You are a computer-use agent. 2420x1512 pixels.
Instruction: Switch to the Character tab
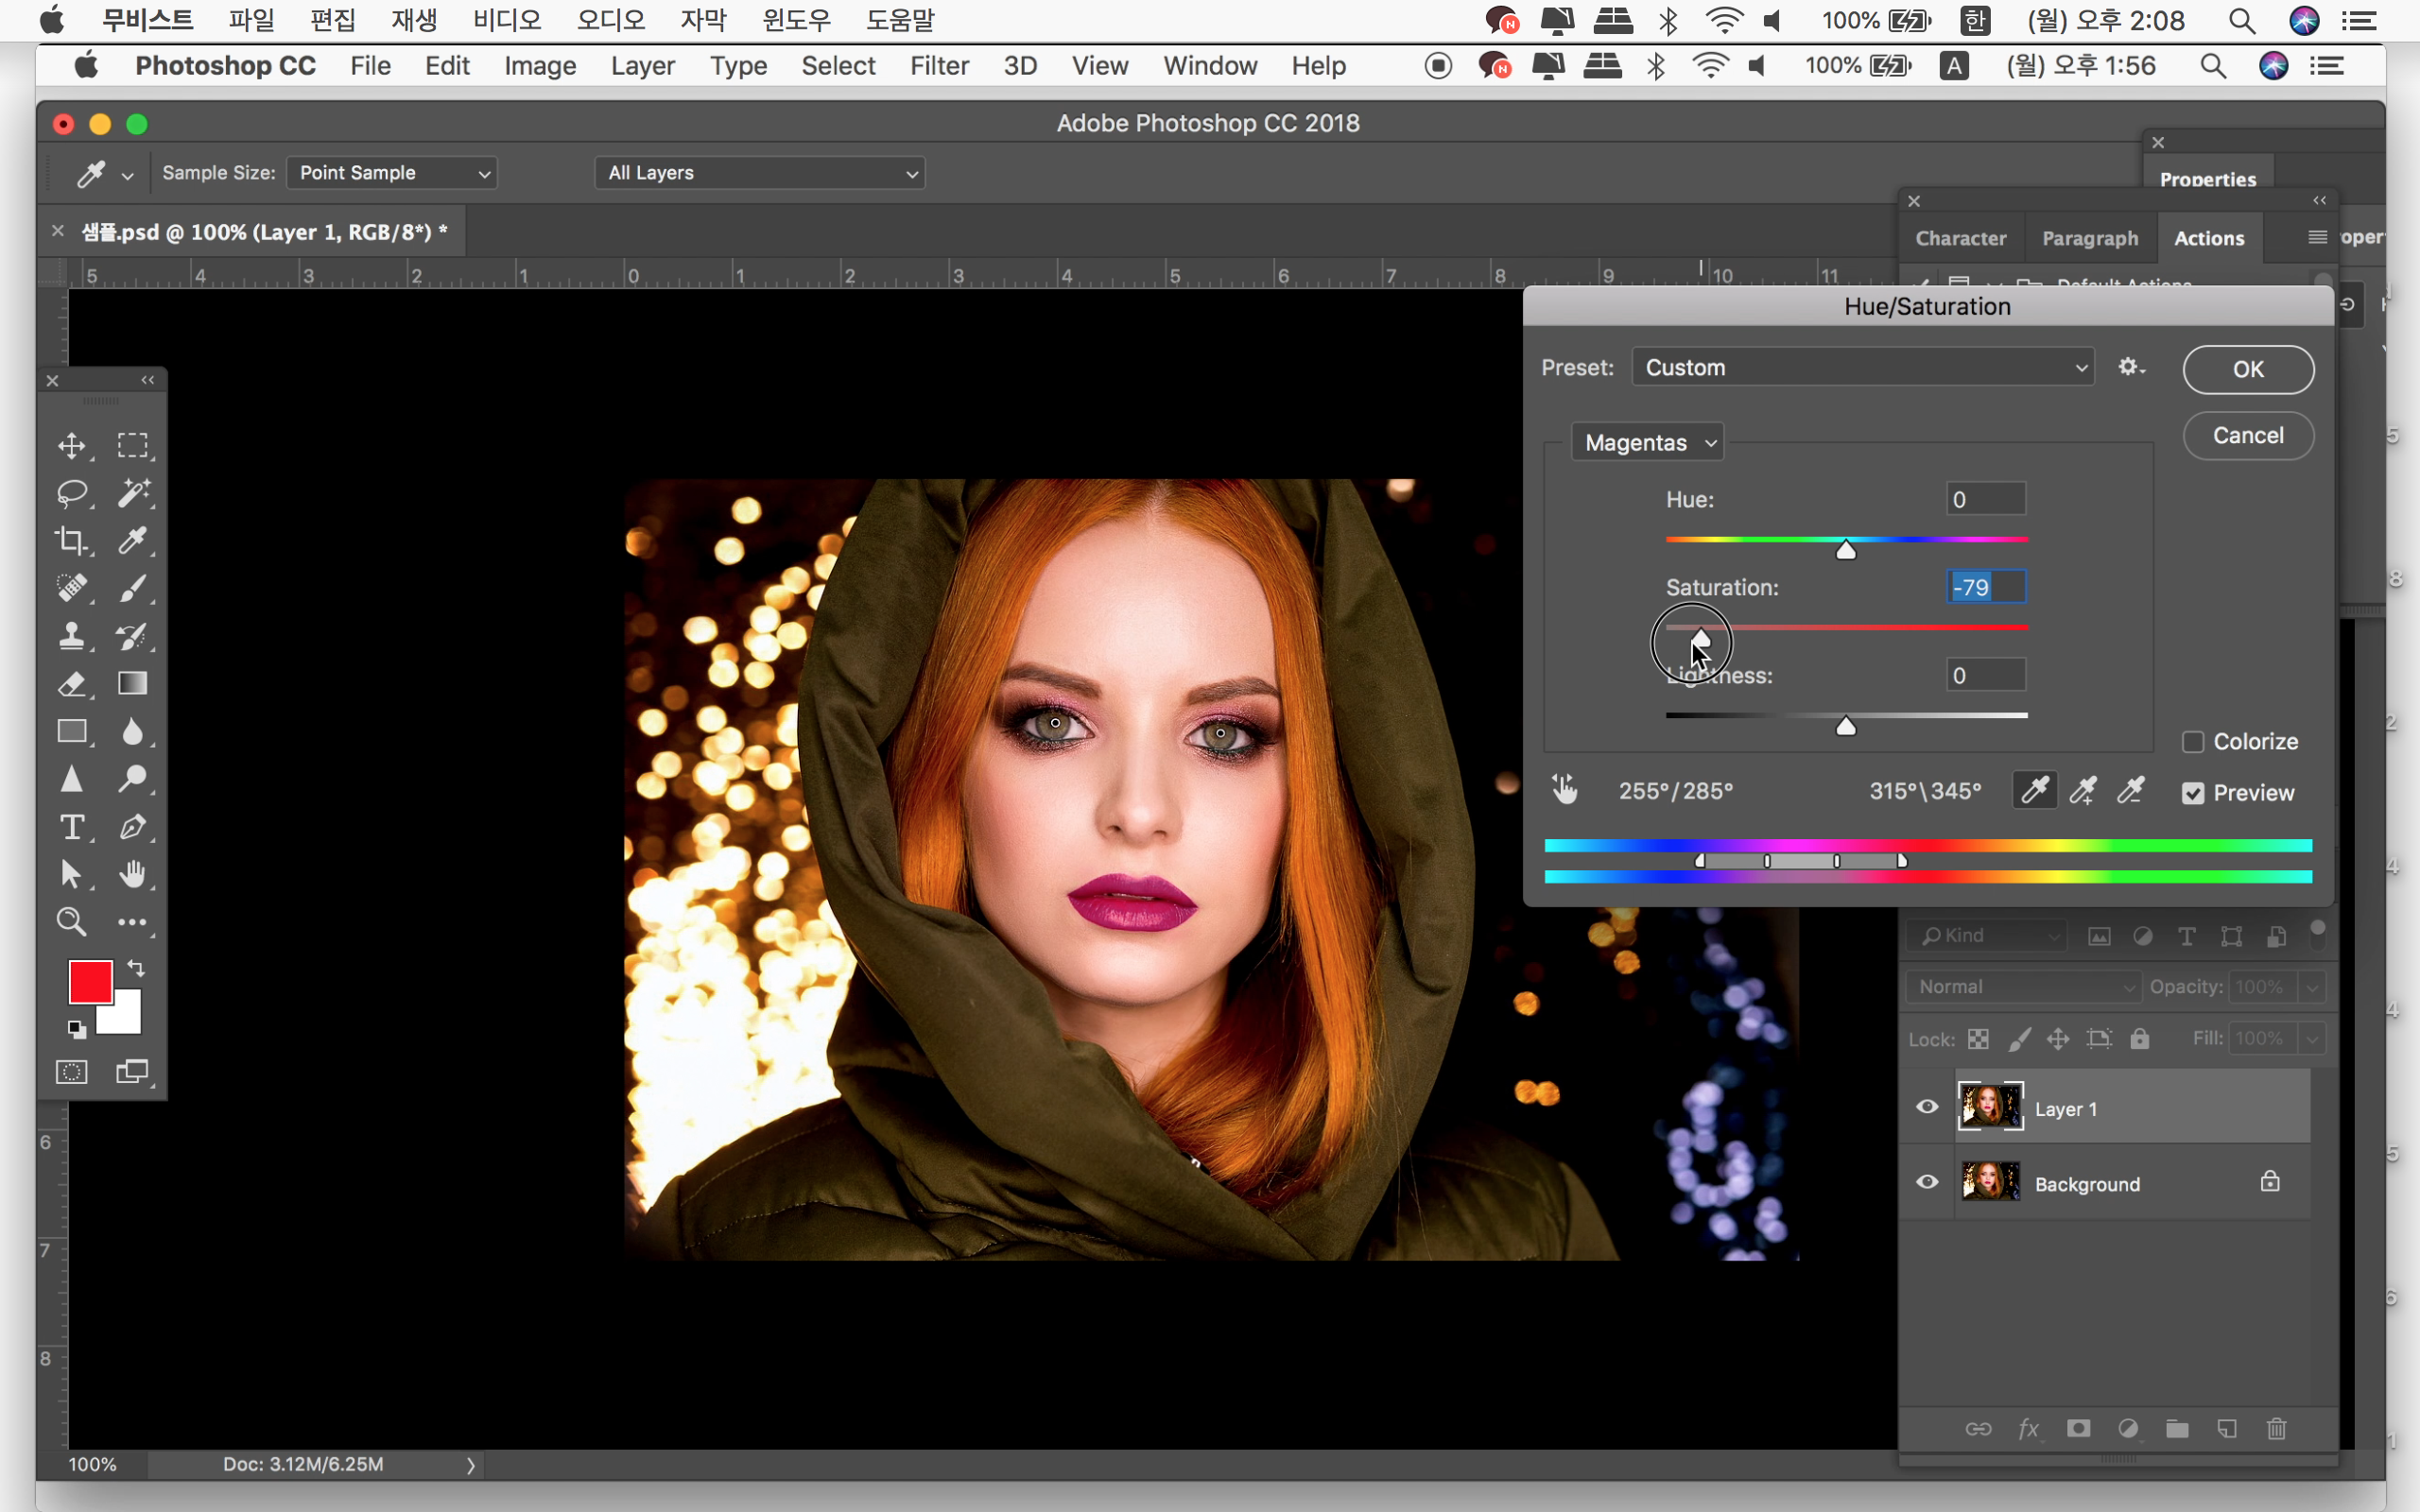[x=1960, y=238]
